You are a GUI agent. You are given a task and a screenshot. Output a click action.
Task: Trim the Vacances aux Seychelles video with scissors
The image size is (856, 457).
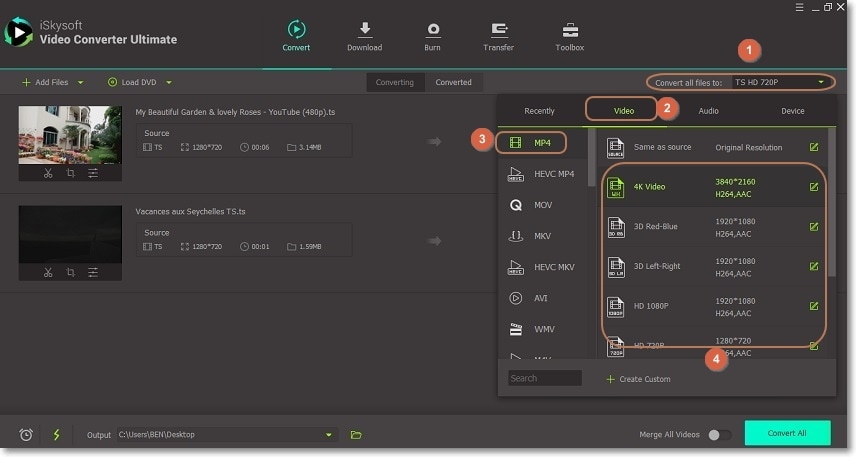(x=48, y=272)
